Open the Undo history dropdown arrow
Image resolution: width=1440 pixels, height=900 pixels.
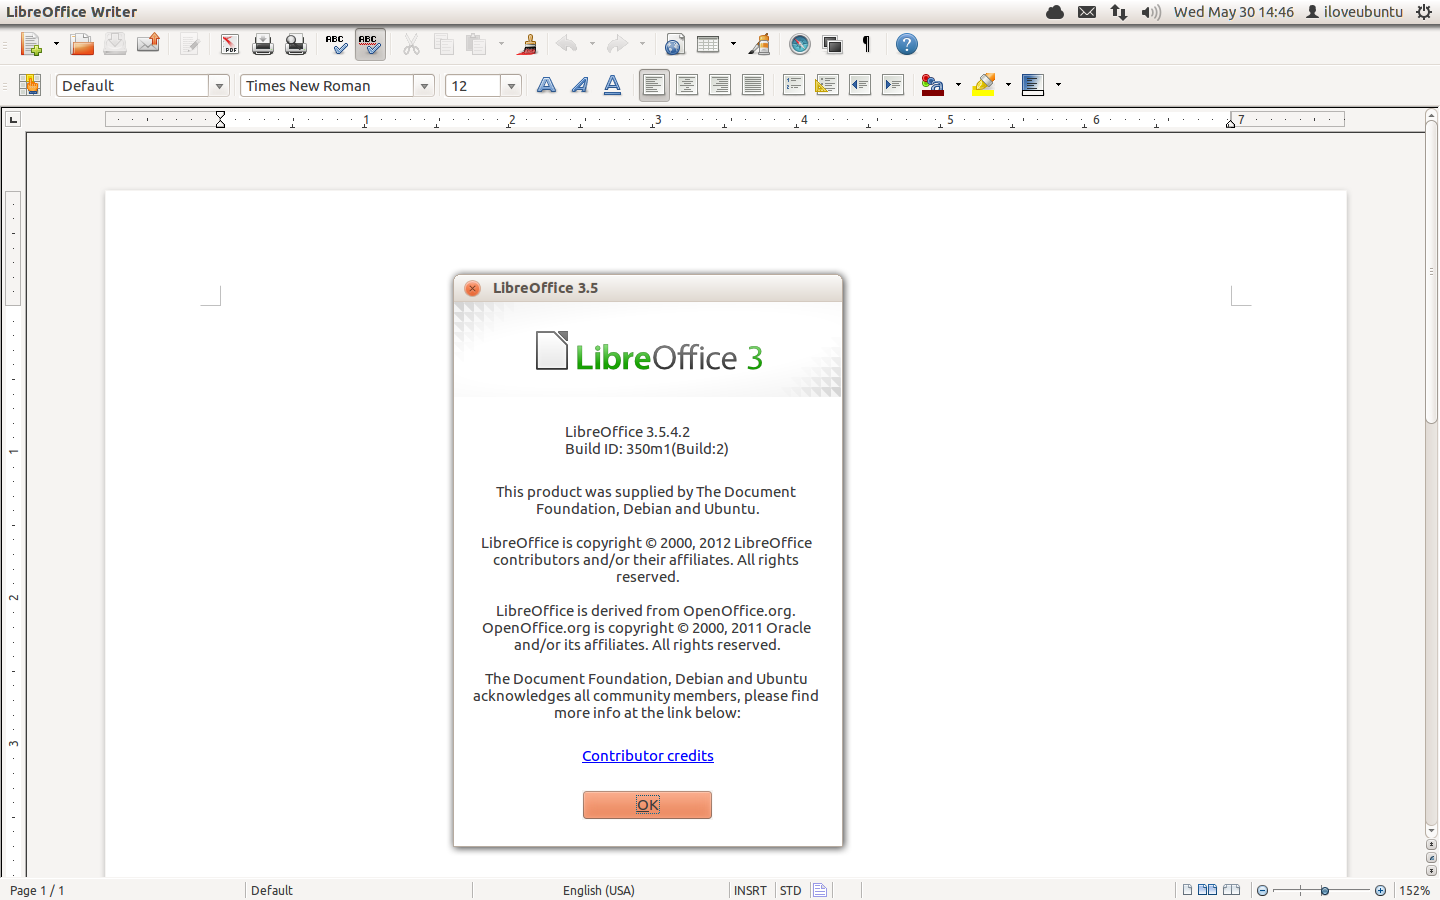click(x=592, y=44)
